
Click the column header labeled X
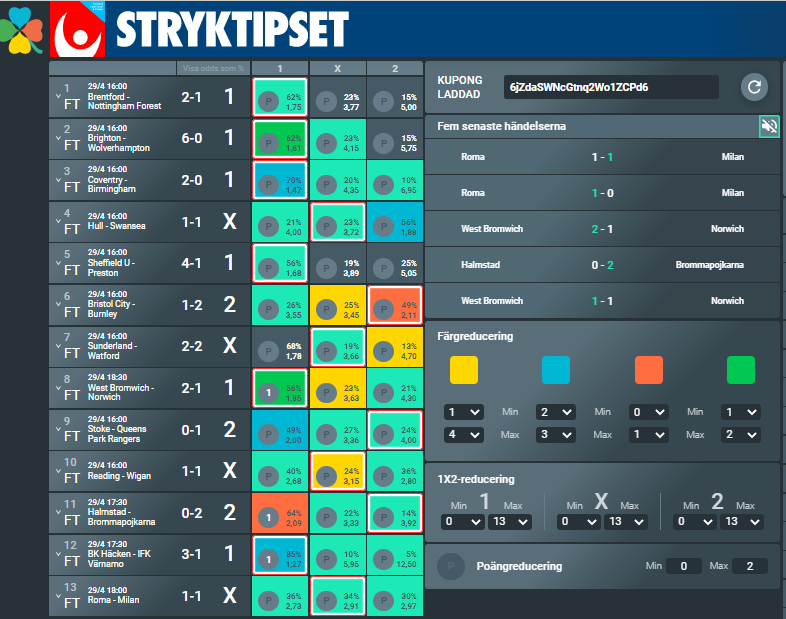(x=337, y=68)
